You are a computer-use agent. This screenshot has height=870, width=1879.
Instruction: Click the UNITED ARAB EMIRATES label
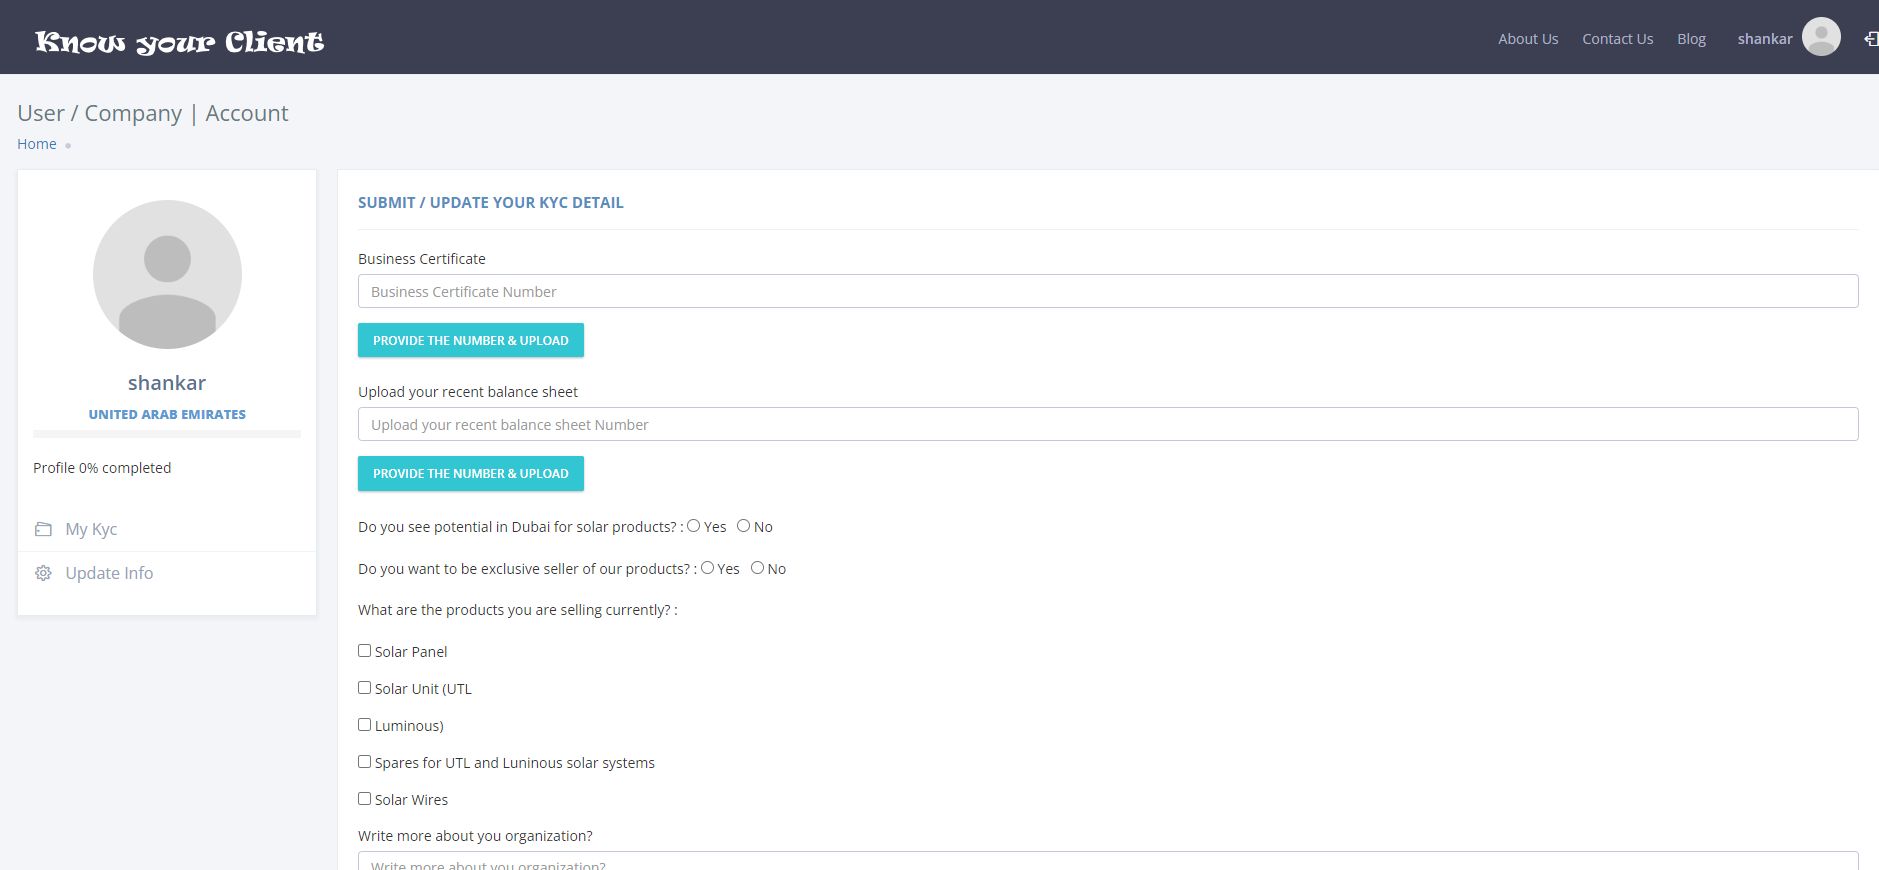(167, 414)
